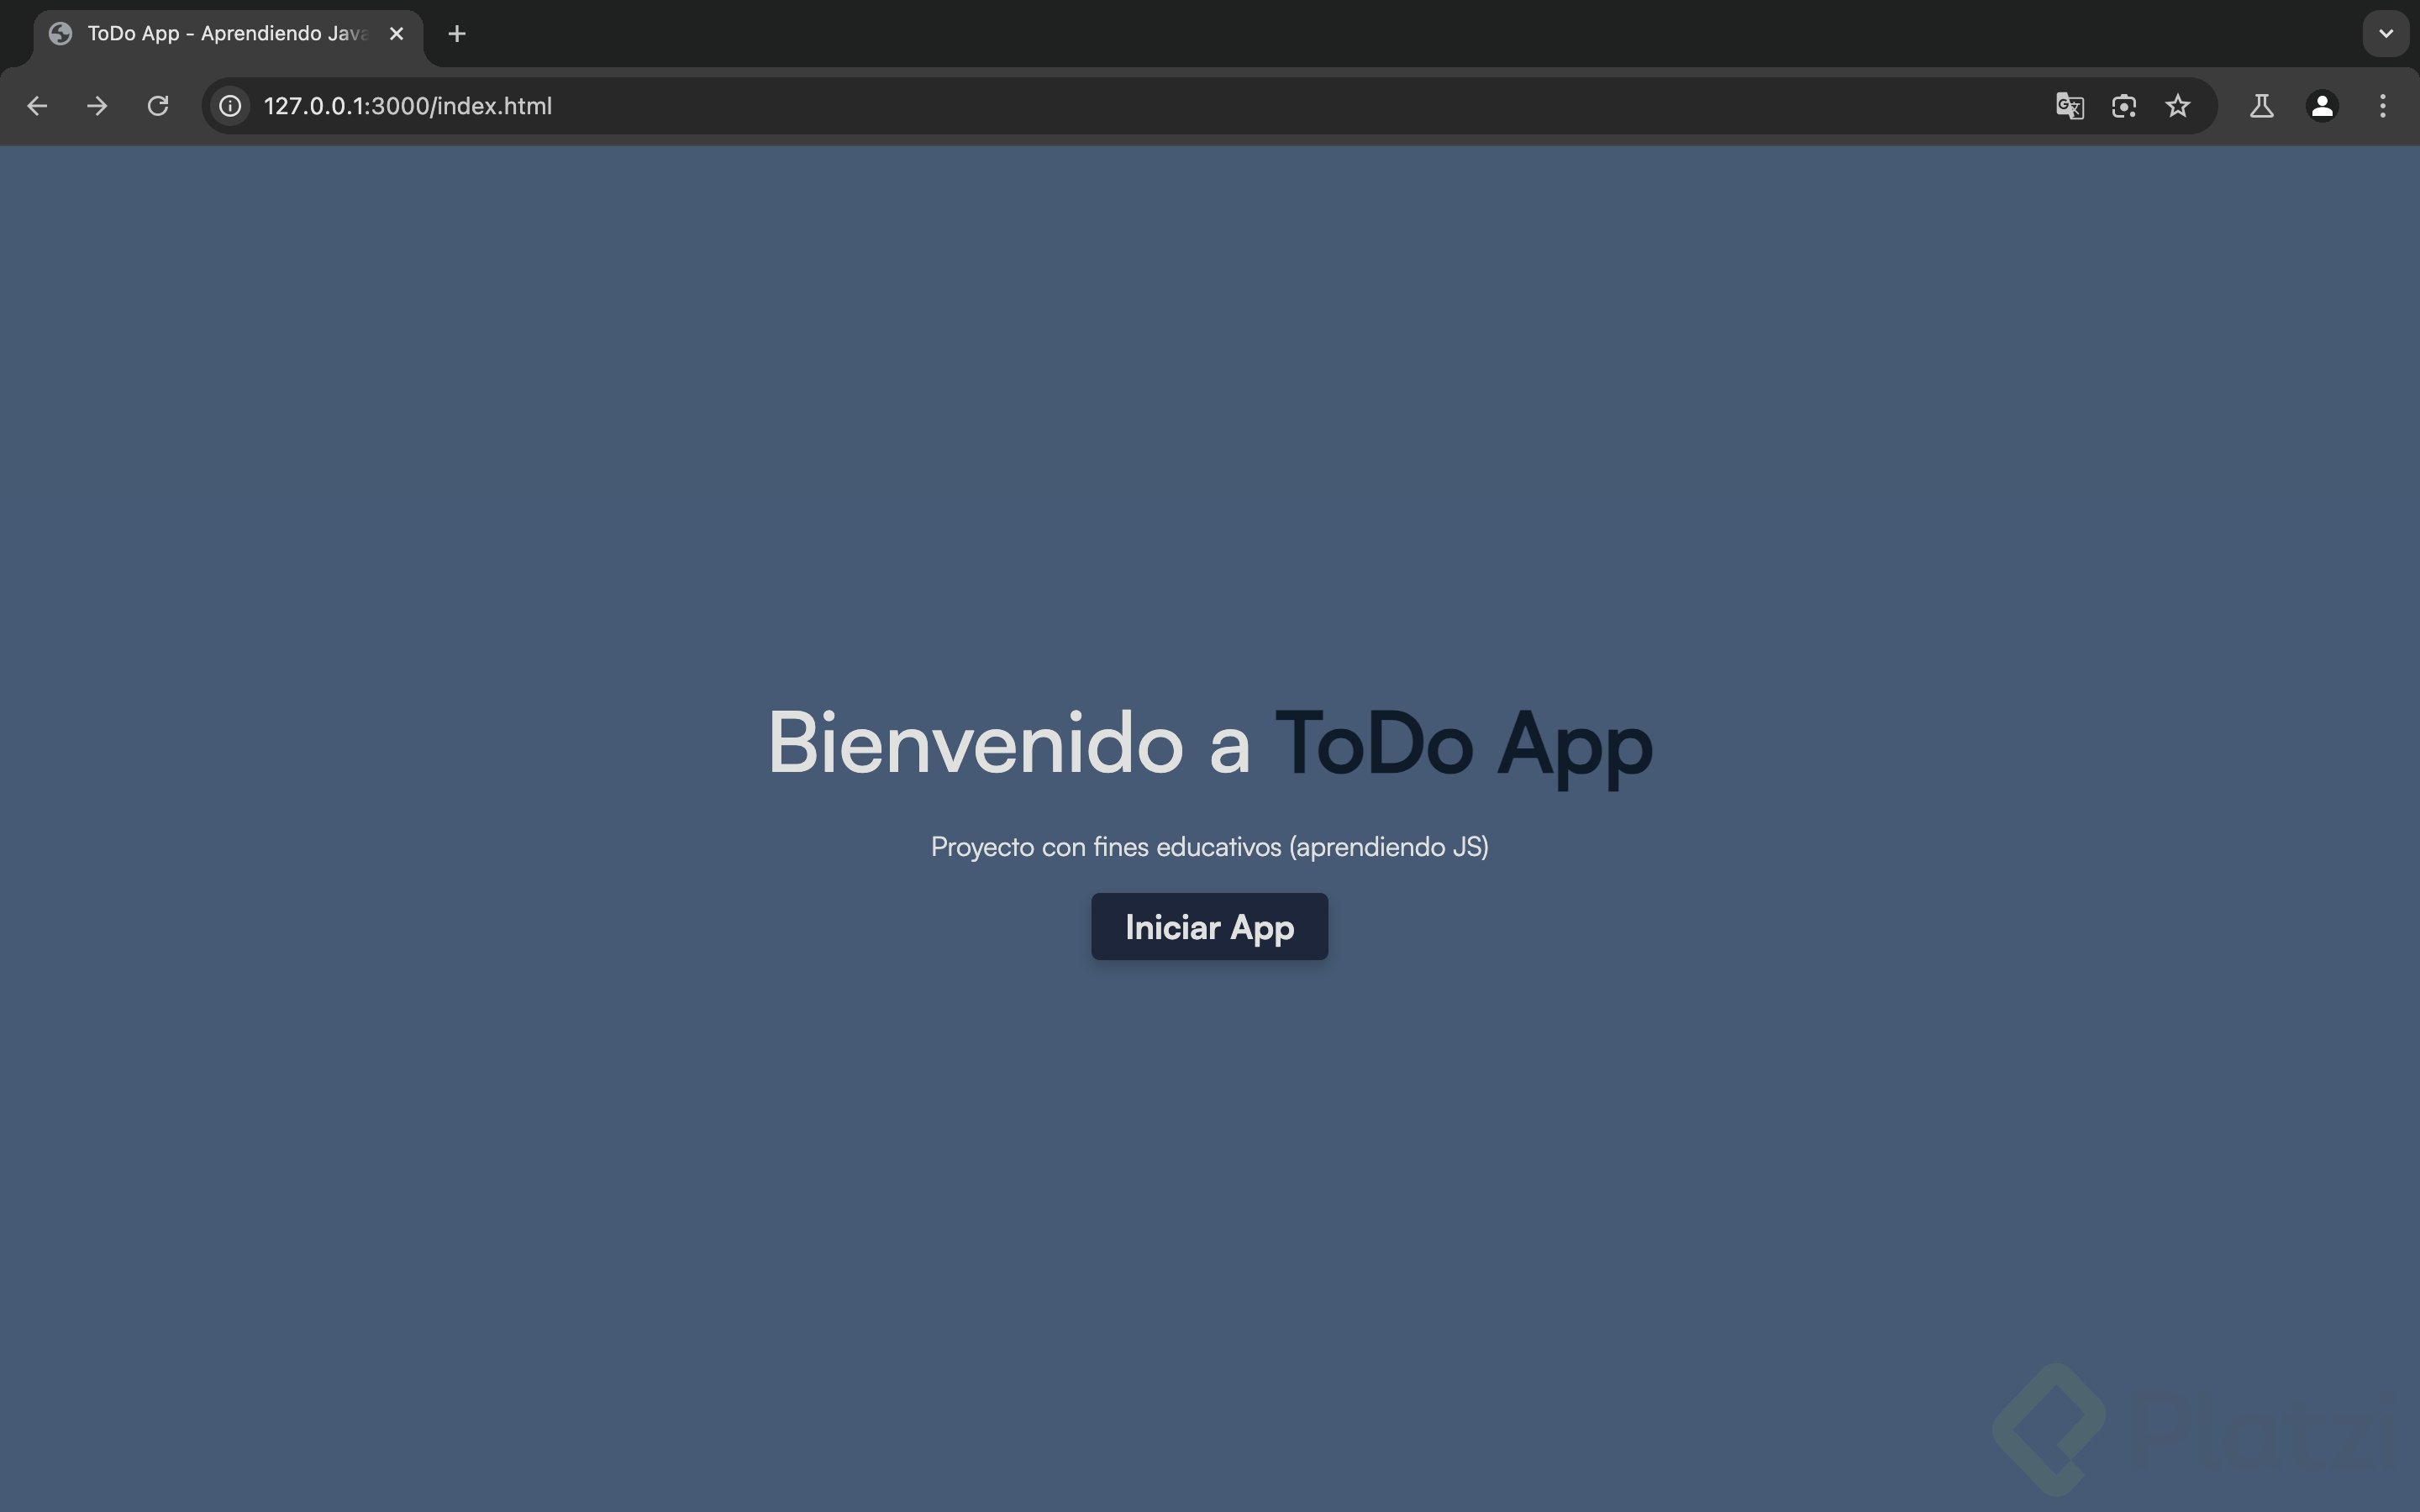Viewport: 2420px width, 1512px height.
Task: Reload the current page
Action: click(x=158, y=106)
